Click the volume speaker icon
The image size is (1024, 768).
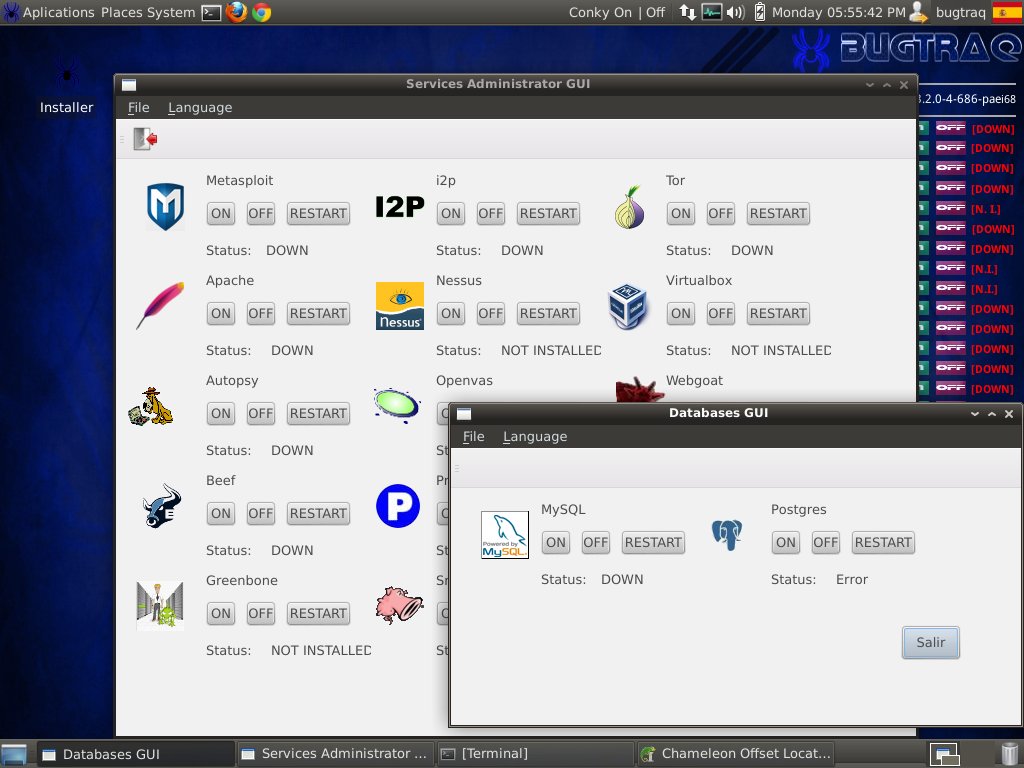pyautogui.click(x=735, y=12)
